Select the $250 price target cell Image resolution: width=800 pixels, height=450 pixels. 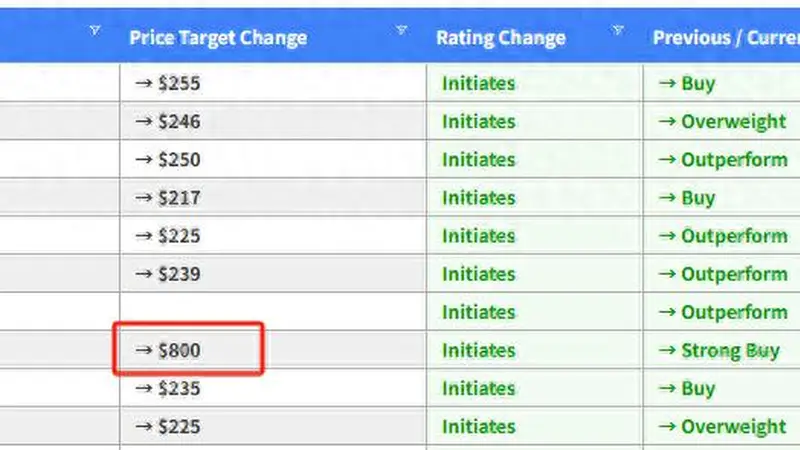(273, 160)
